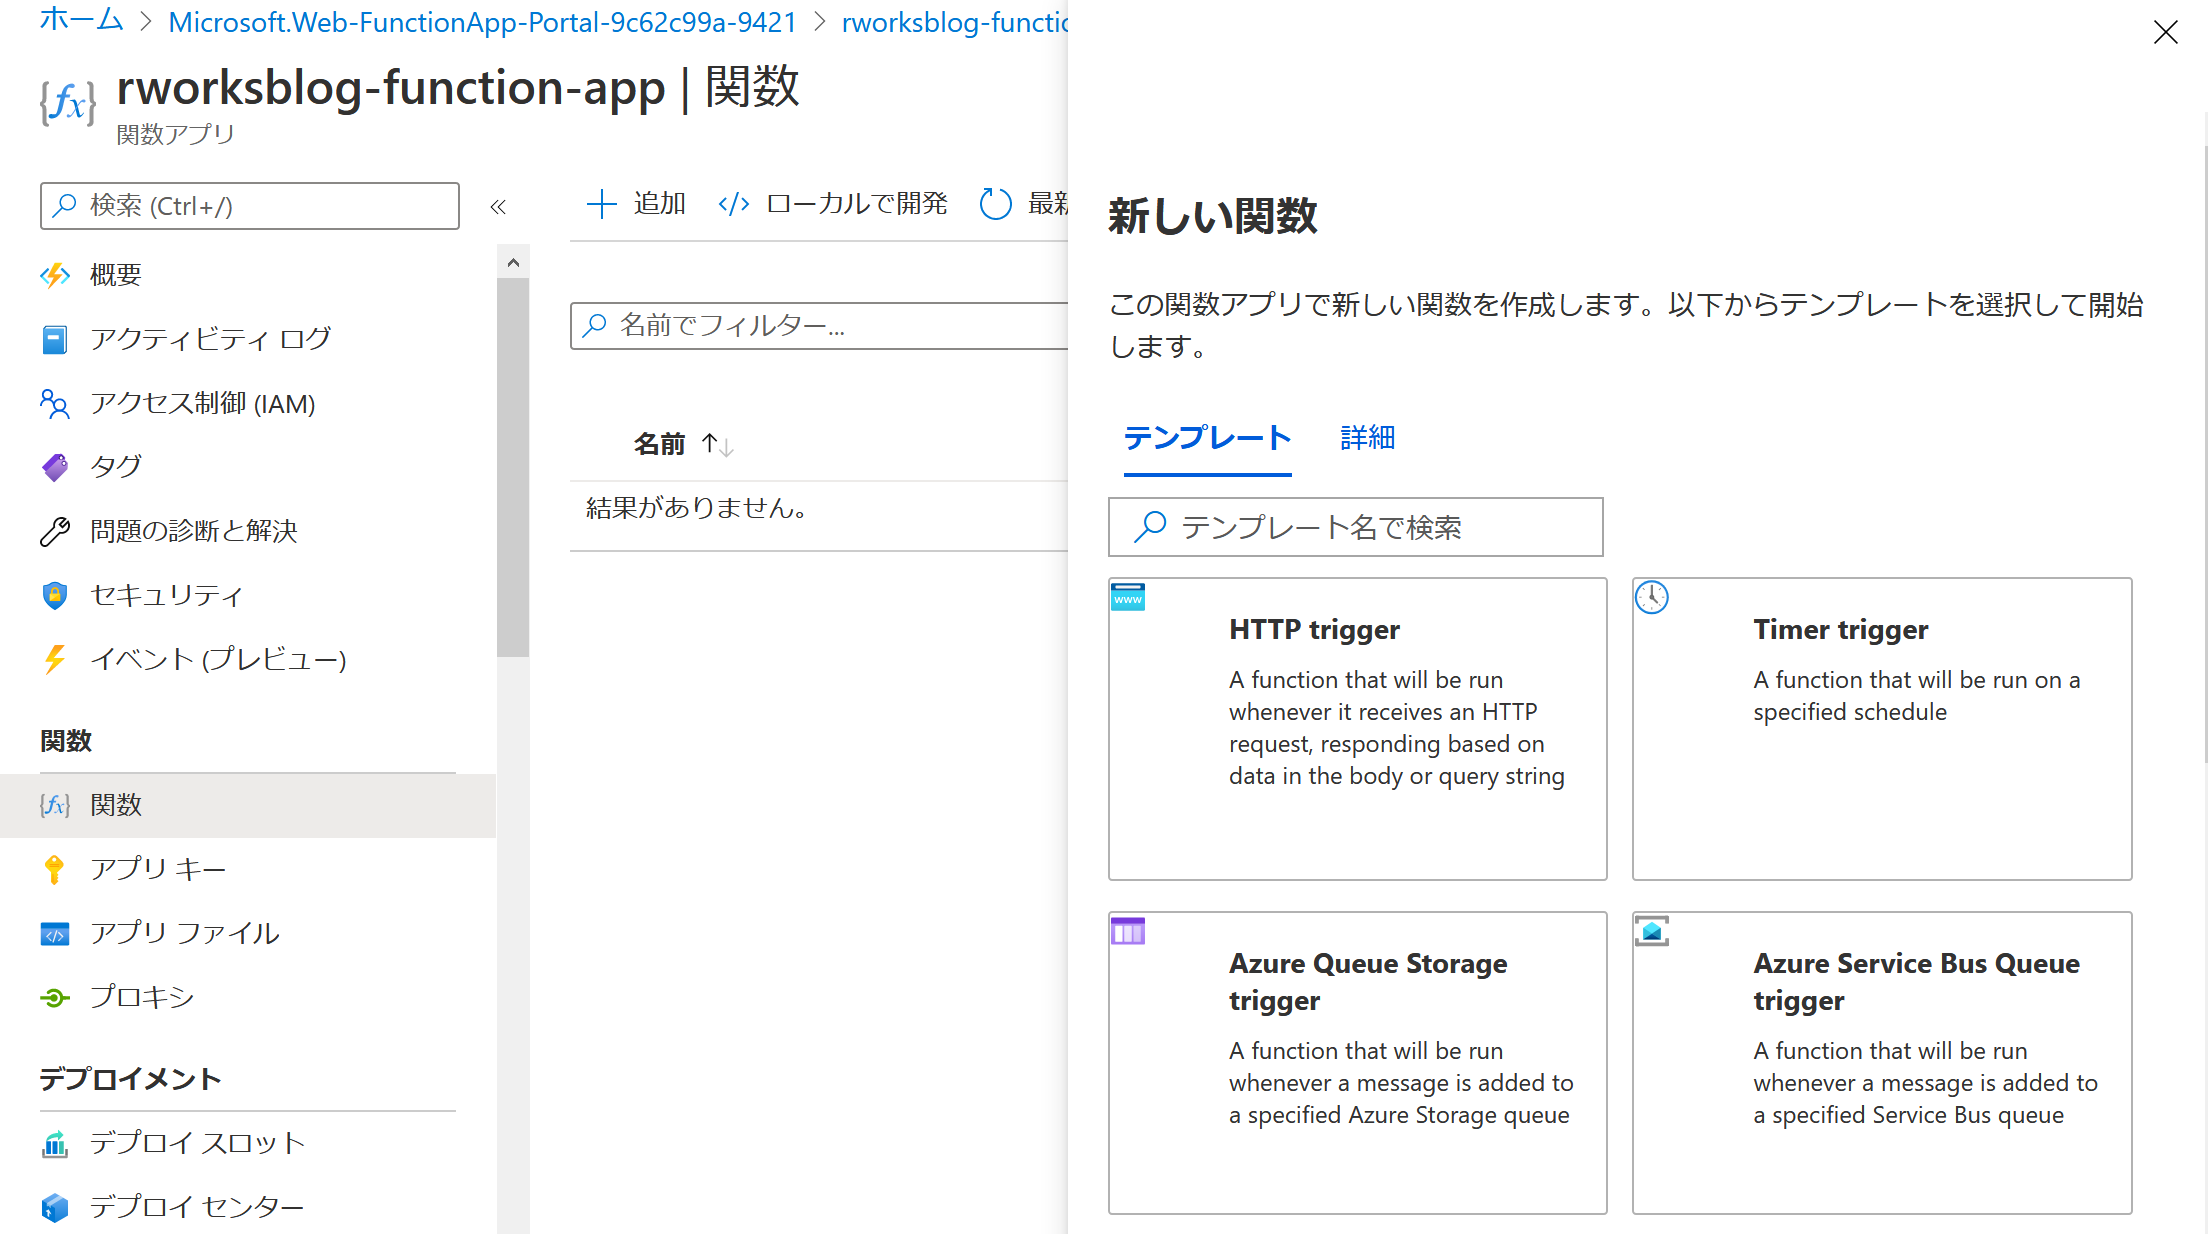Click the アプリ キー key icon
This screenshot has height=1234, width=2208.
(x=55, y=869)
